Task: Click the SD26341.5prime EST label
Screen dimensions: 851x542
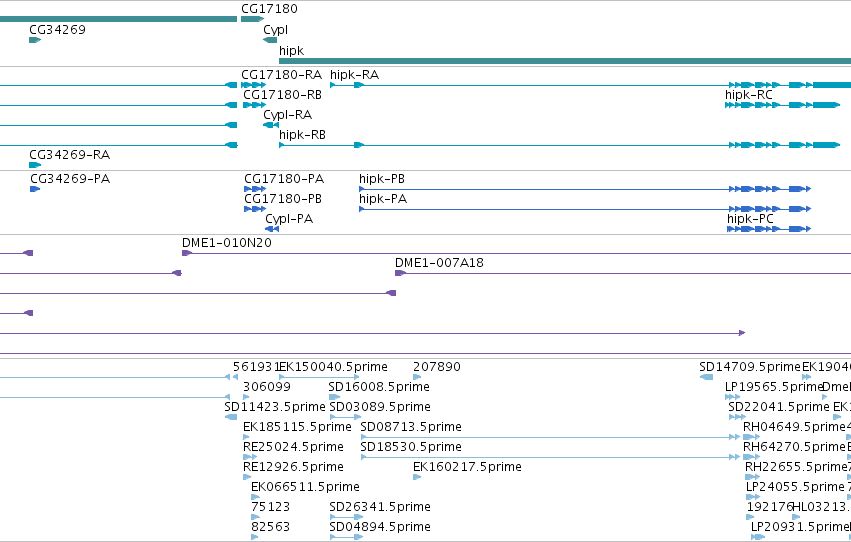Action: (x=380, y=508)
